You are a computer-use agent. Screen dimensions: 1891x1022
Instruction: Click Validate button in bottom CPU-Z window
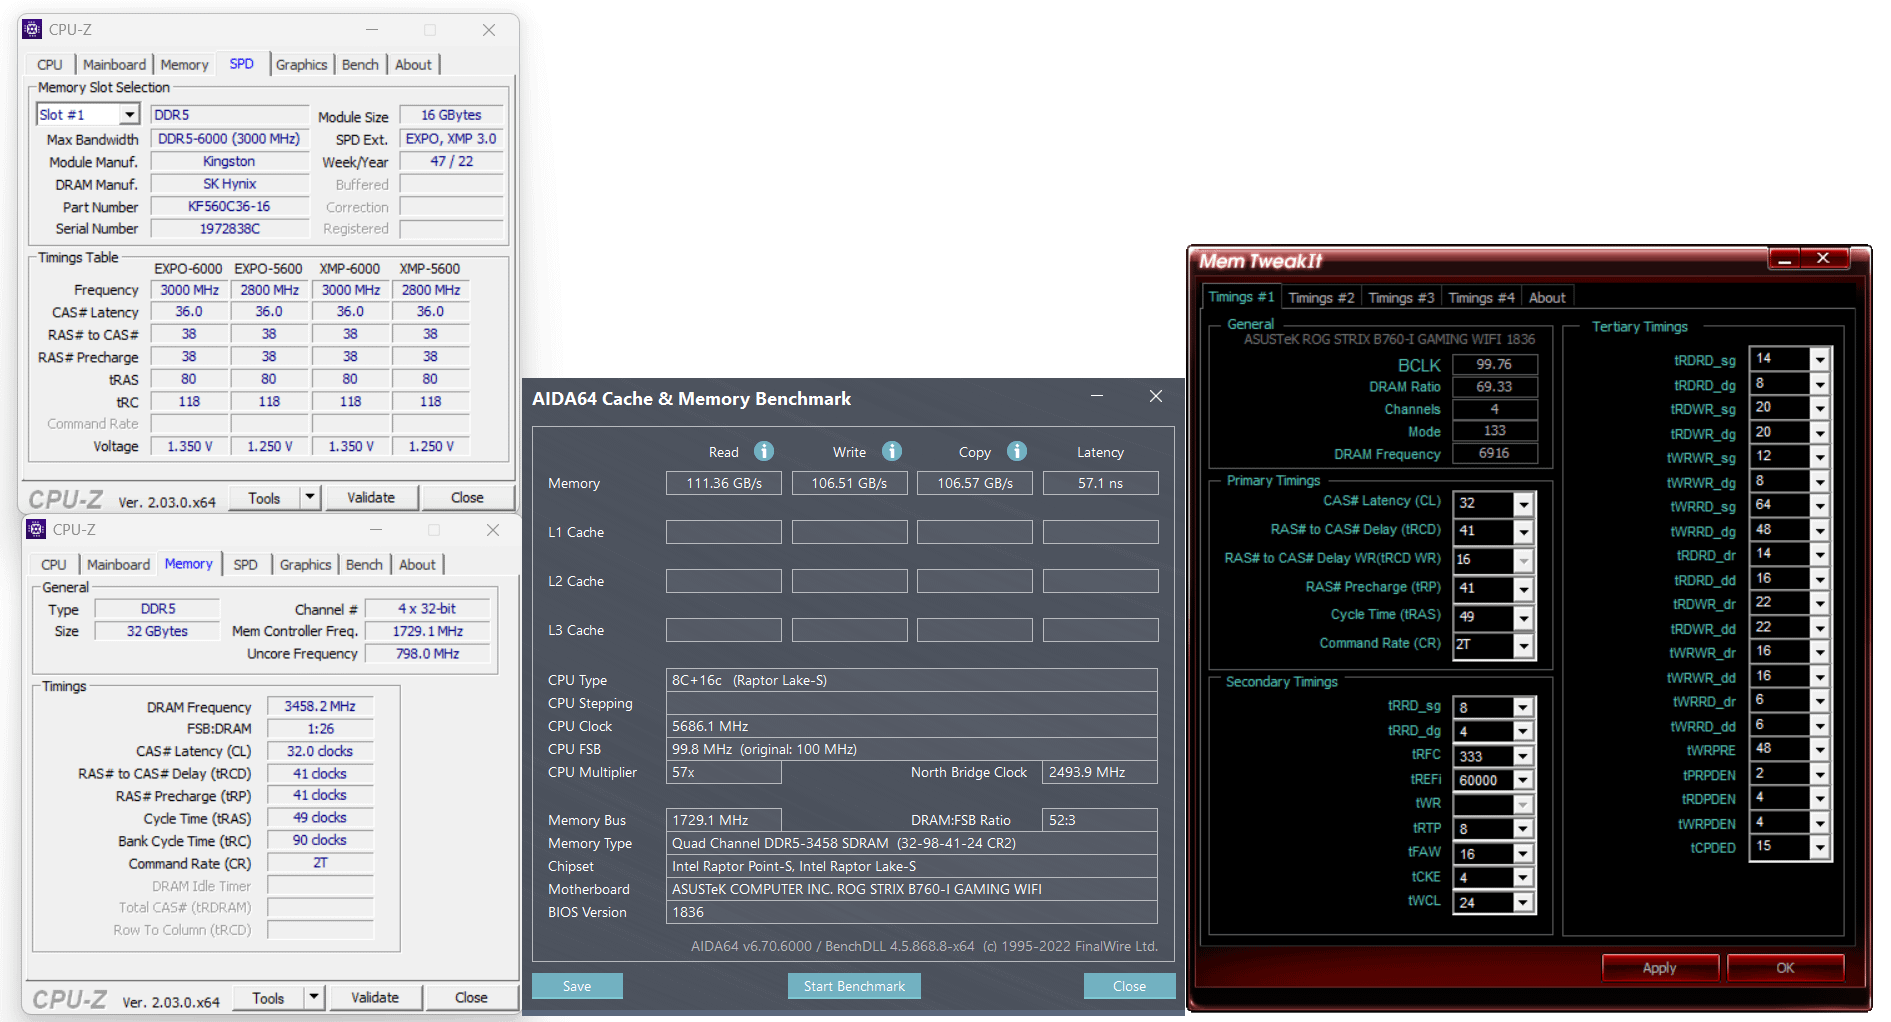click(x=375, y=997)
